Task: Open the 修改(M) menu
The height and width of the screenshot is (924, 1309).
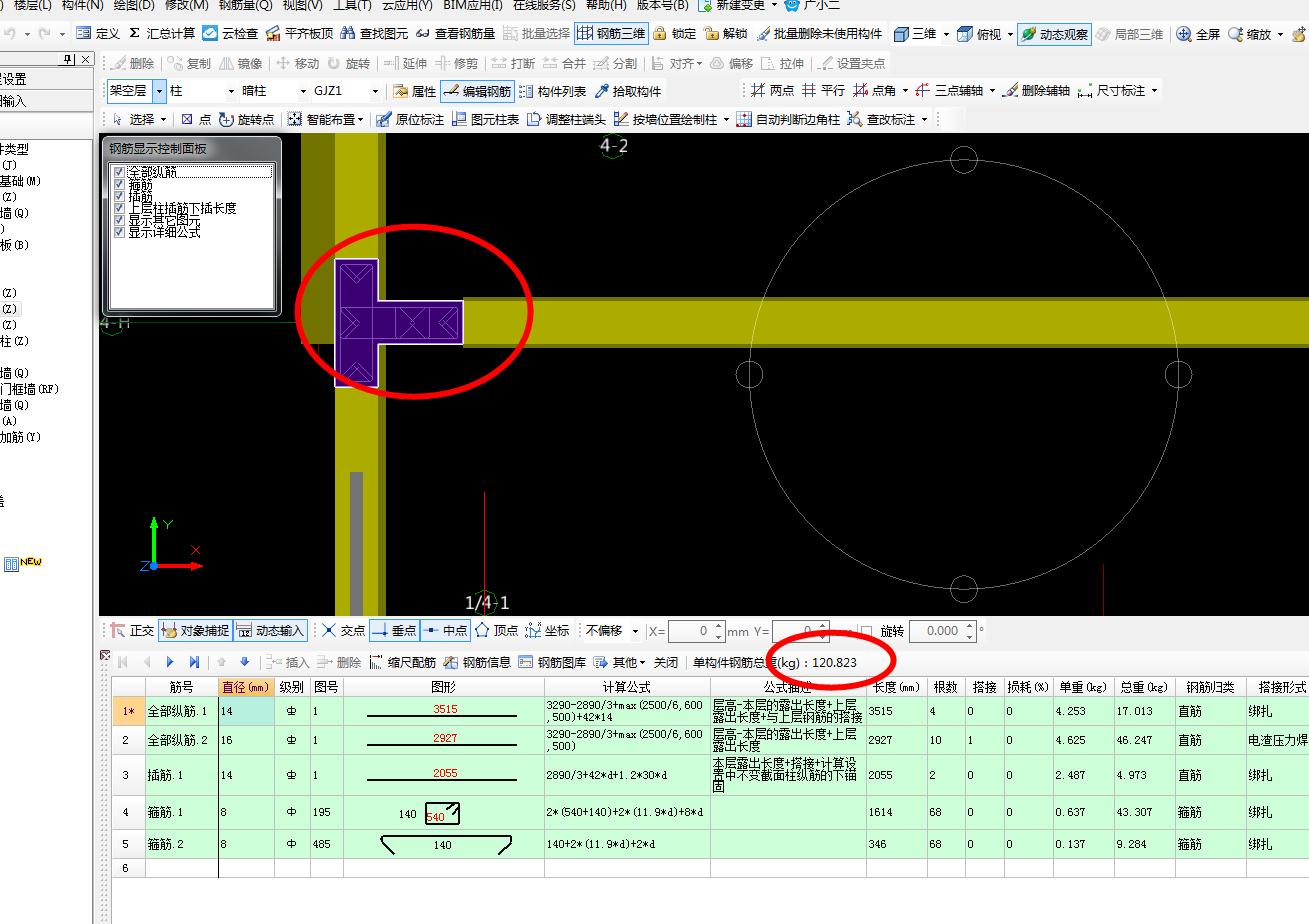Action: [186, 5]
